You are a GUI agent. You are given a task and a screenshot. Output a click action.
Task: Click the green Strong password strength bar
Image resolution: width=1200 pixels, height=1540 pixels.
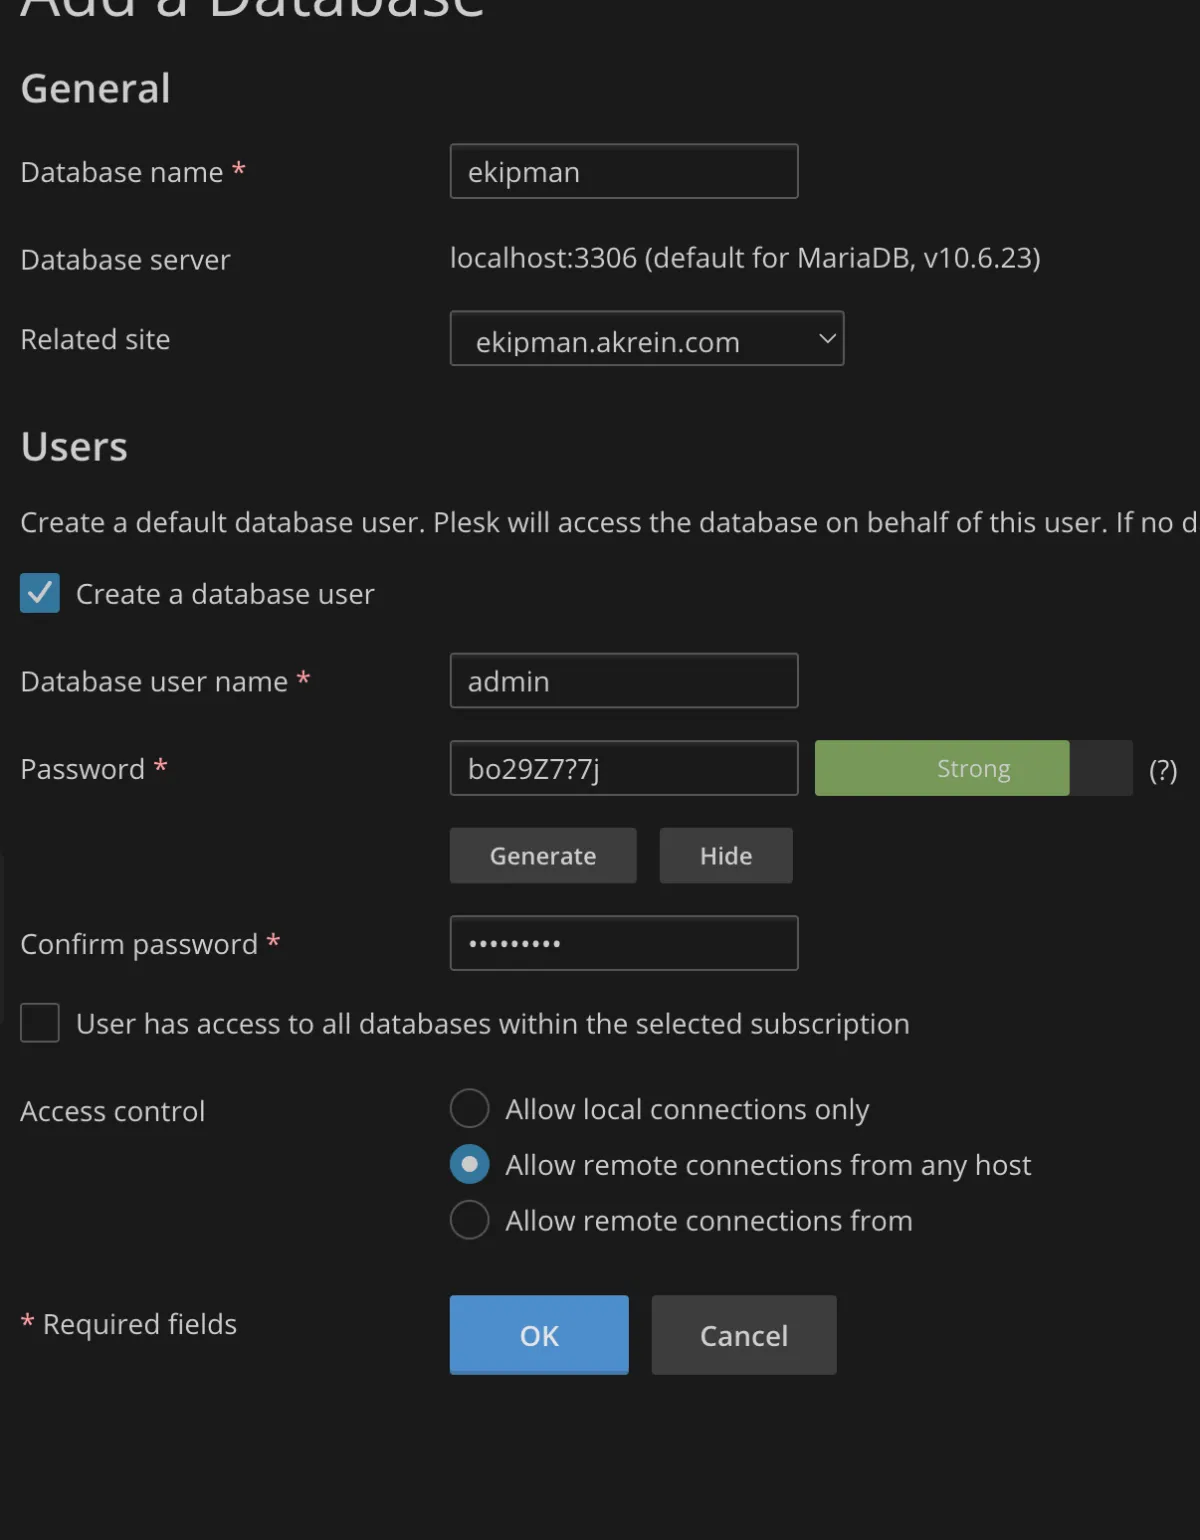tap(942, 768)
